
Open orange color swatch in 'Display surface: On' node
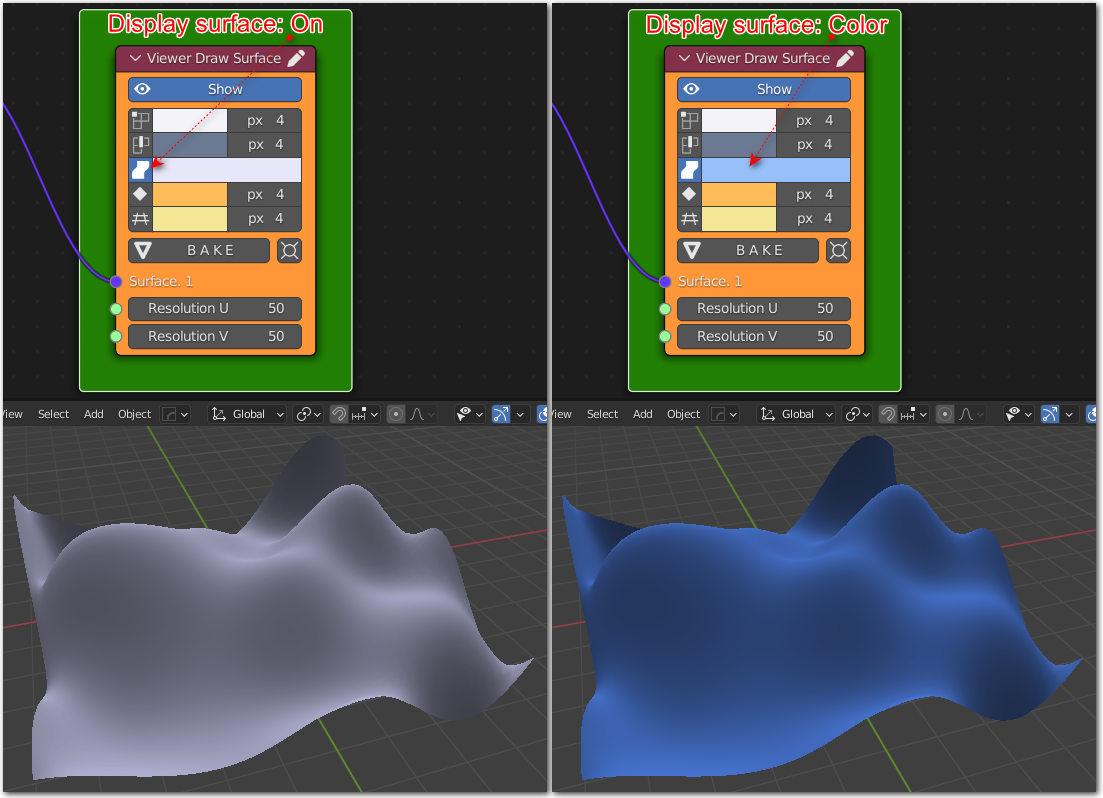click(190, 194)
